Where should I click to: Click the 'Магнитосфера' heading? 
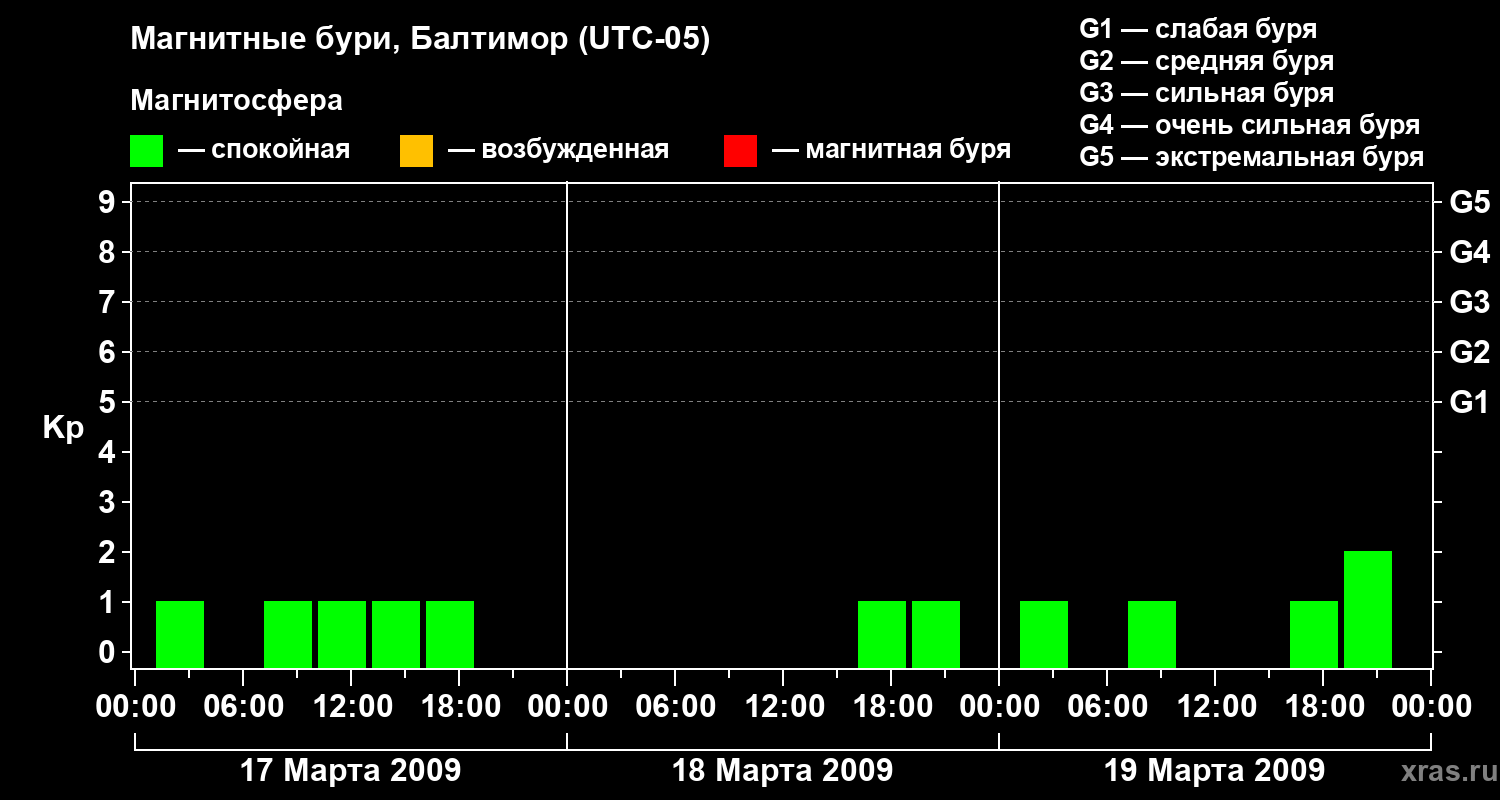tap(236, 101)
